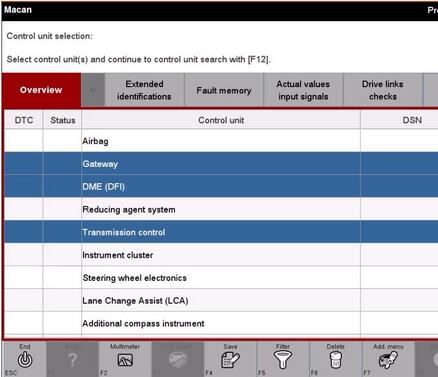Image resolution: width=438 pixels, height=377 pixels.
Task: Select Lane Change Assist (LCA) row
Action: (x=221, y=300)
